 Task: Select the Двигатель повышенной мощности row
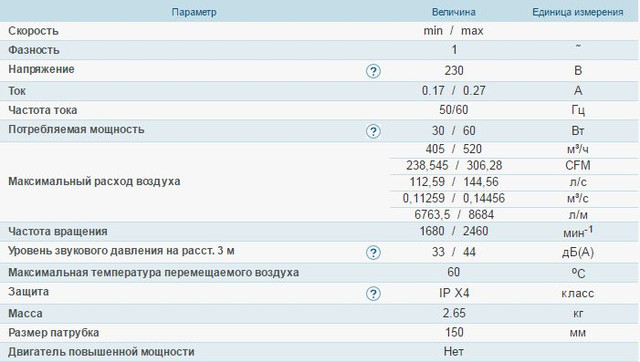point(320,352)
